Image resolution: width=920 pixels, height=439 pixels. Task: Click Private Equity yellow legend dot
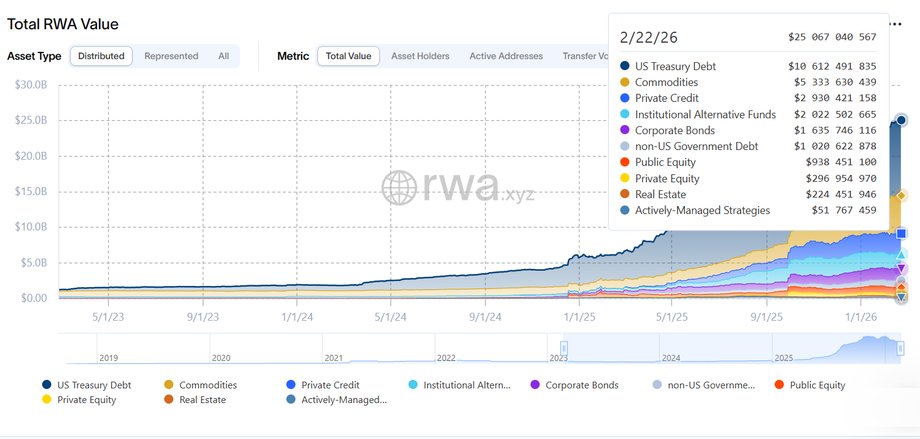[47, 399]
